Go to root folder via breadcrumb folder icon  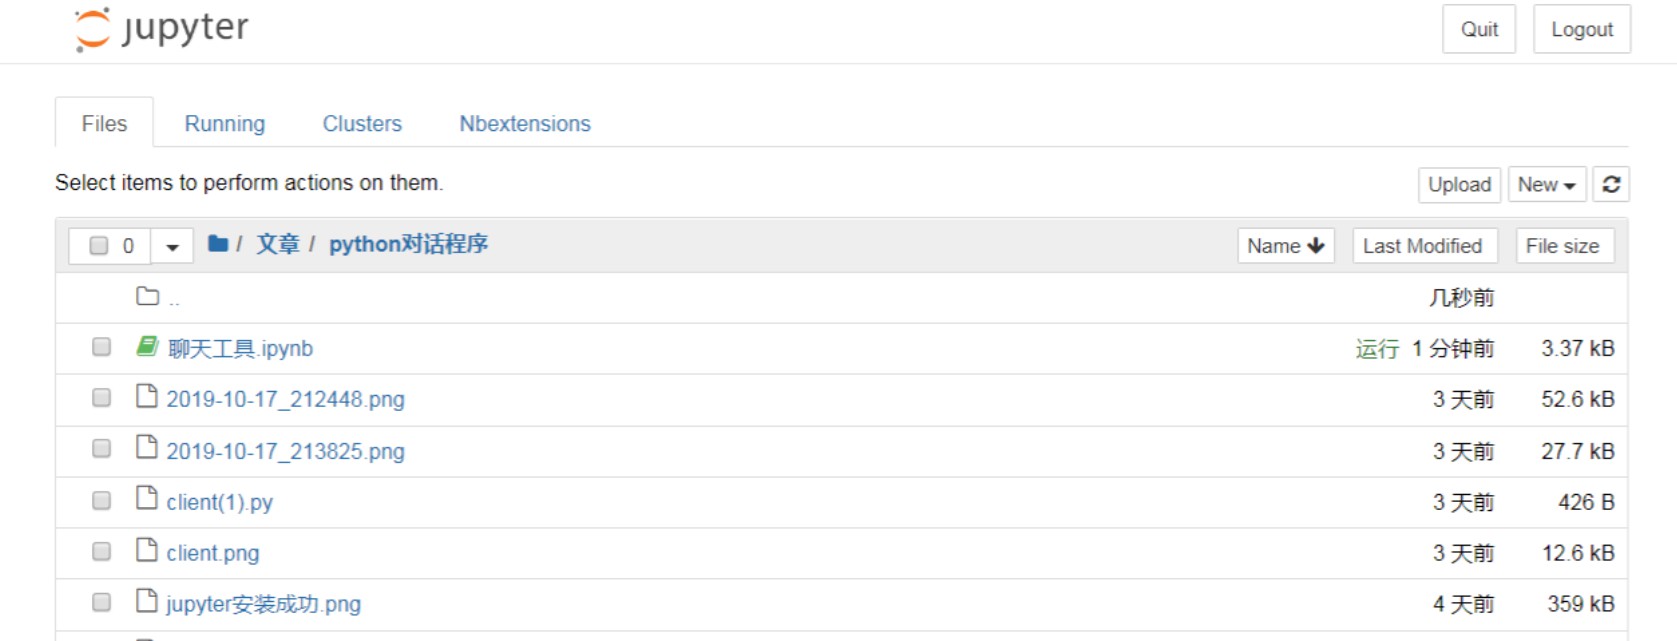click(x=218, y=243)
